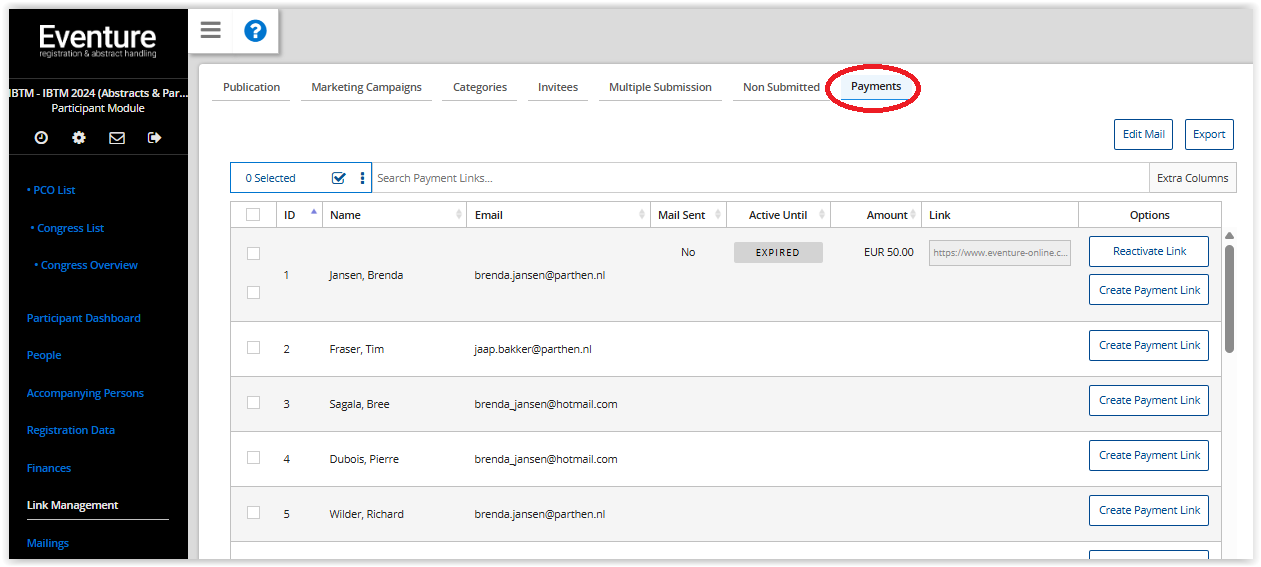1261x567 pixels.
Task: Create Payment Link for Dubois, Pierre
Action: 1149,455
